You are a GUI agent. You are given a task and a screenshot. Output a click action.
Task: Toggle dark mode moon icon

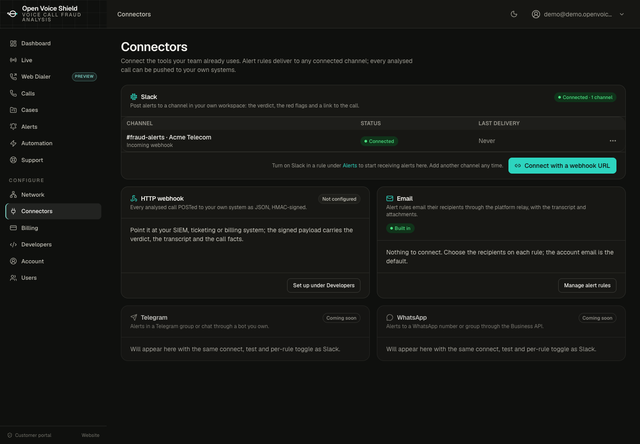(514, 14)
